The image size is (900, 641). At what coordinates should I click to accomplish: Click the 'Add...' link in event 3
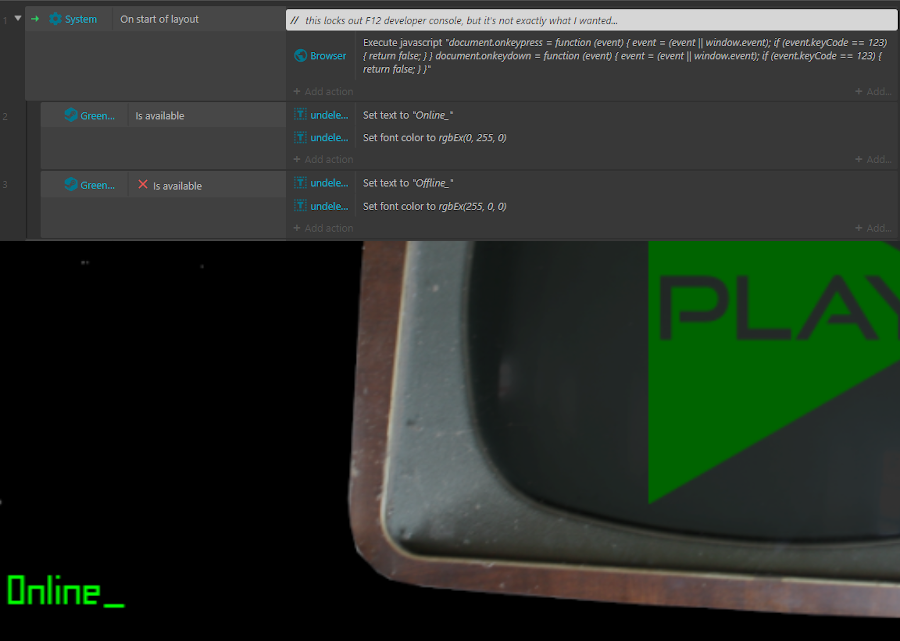point(873,228)
